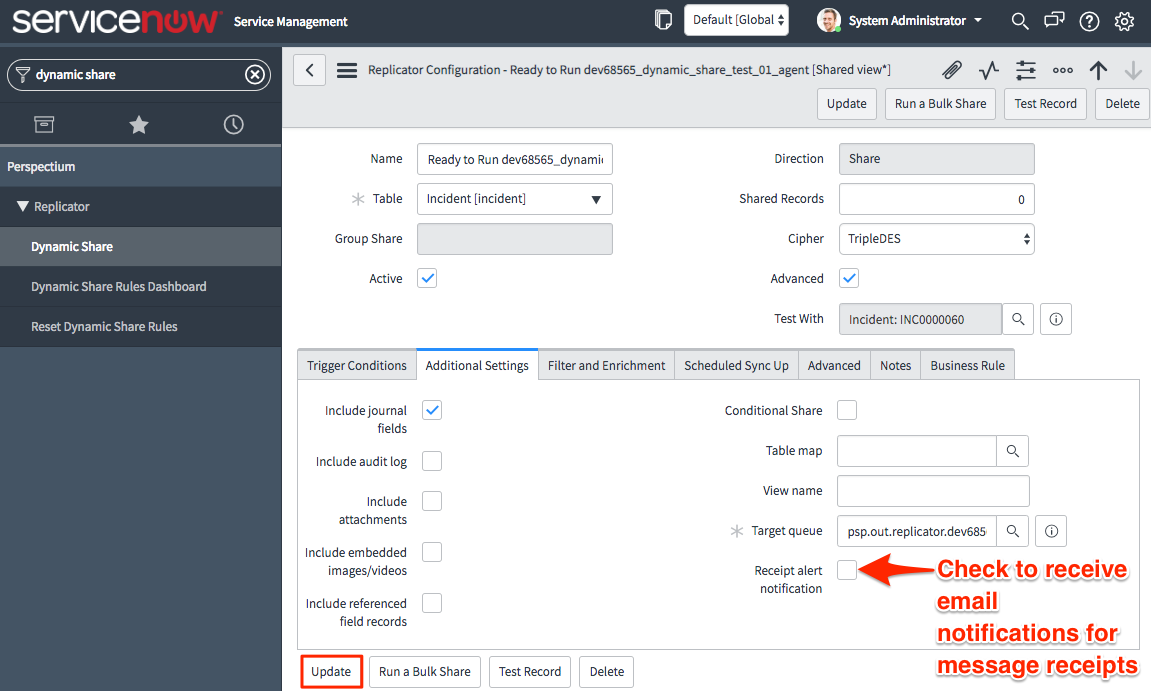
Task: Open the Notes tab
Action: click(x=896, y=365)
